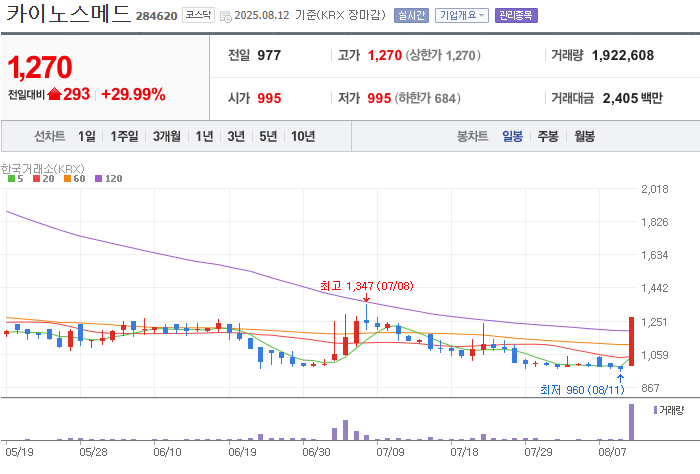The image size is (700, 474).
Task: Click the stock code 284620
Action: [157, 16]
